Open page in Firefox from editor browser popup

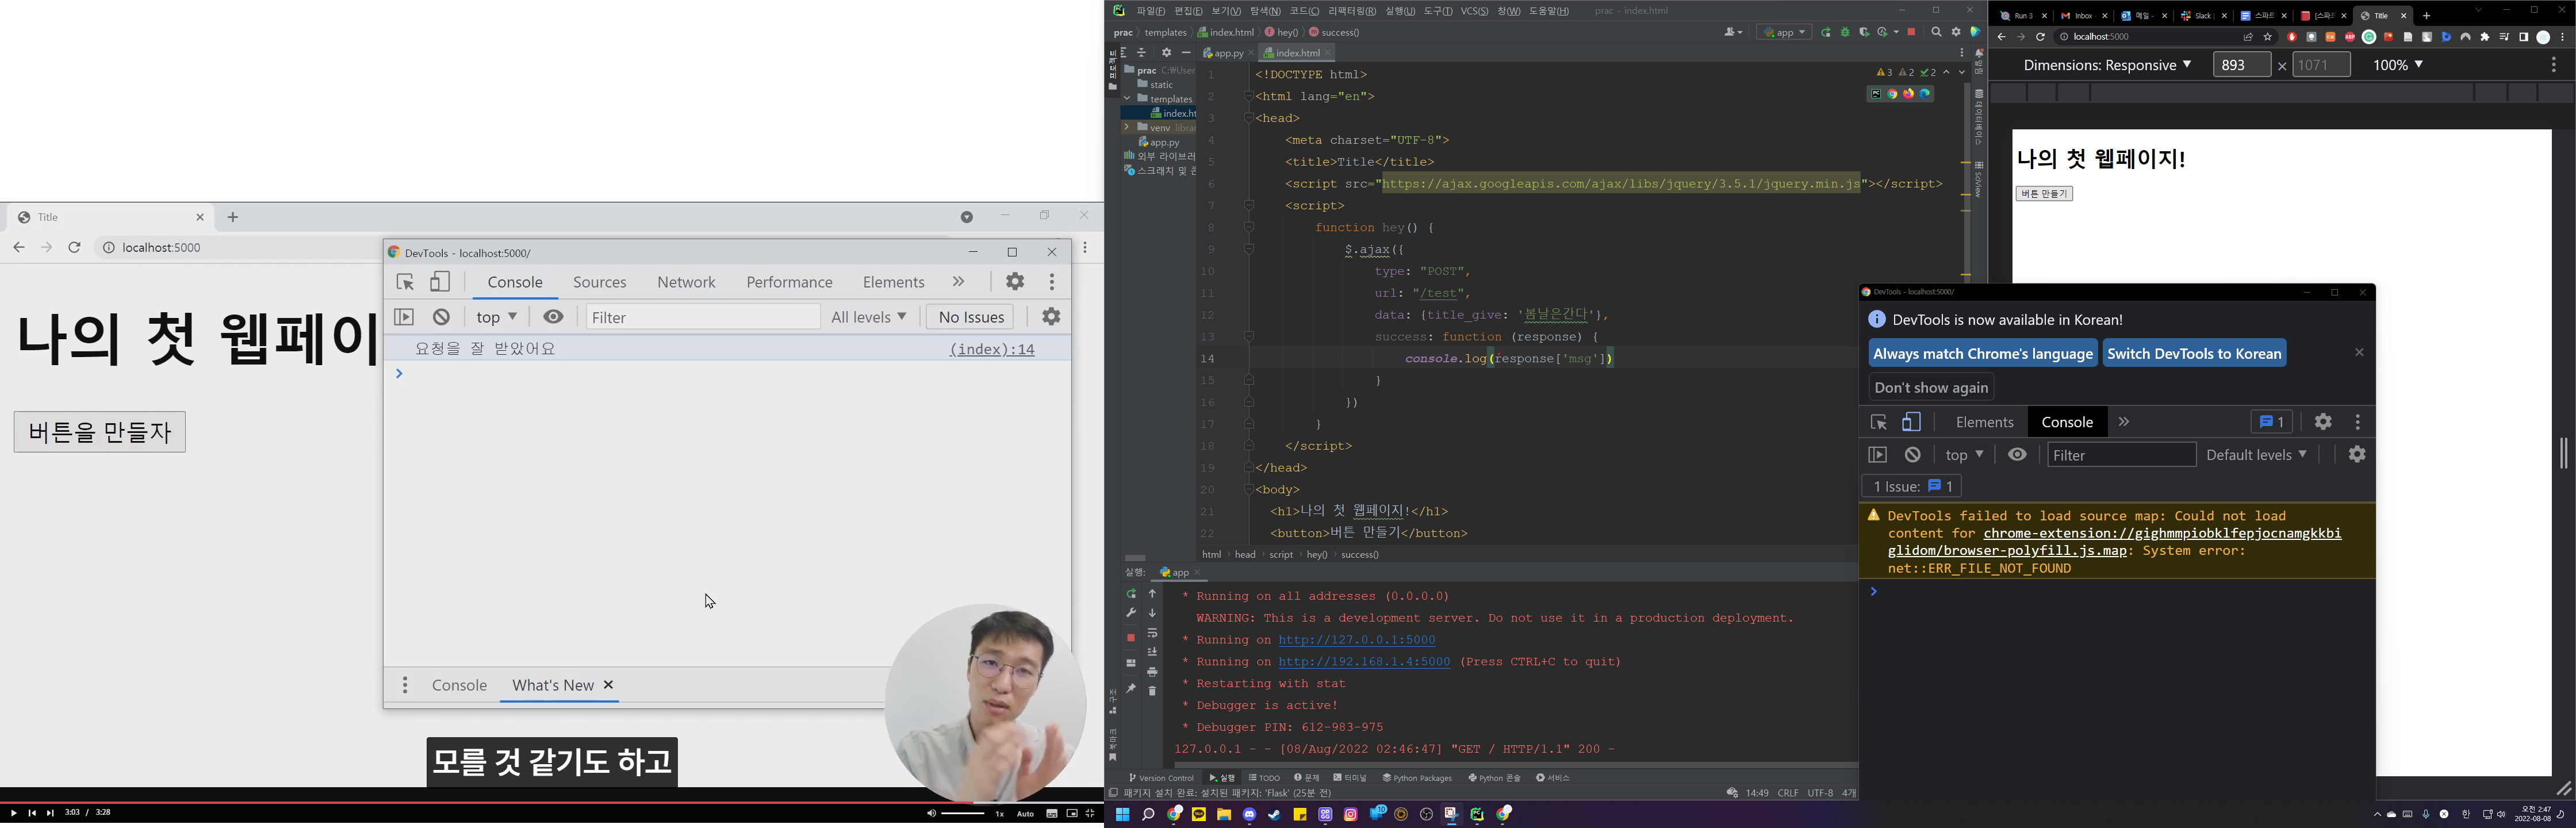[x=1909, y=94]
